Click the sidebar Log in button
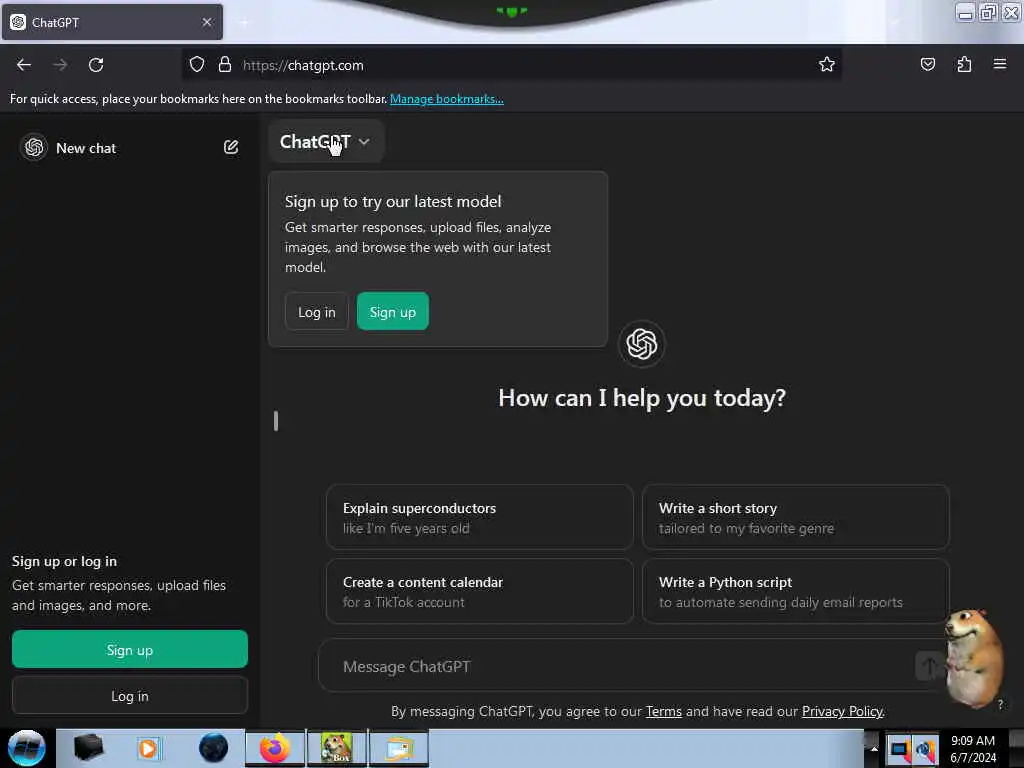This screenshot has height=768, width=1024. (129, 696)
